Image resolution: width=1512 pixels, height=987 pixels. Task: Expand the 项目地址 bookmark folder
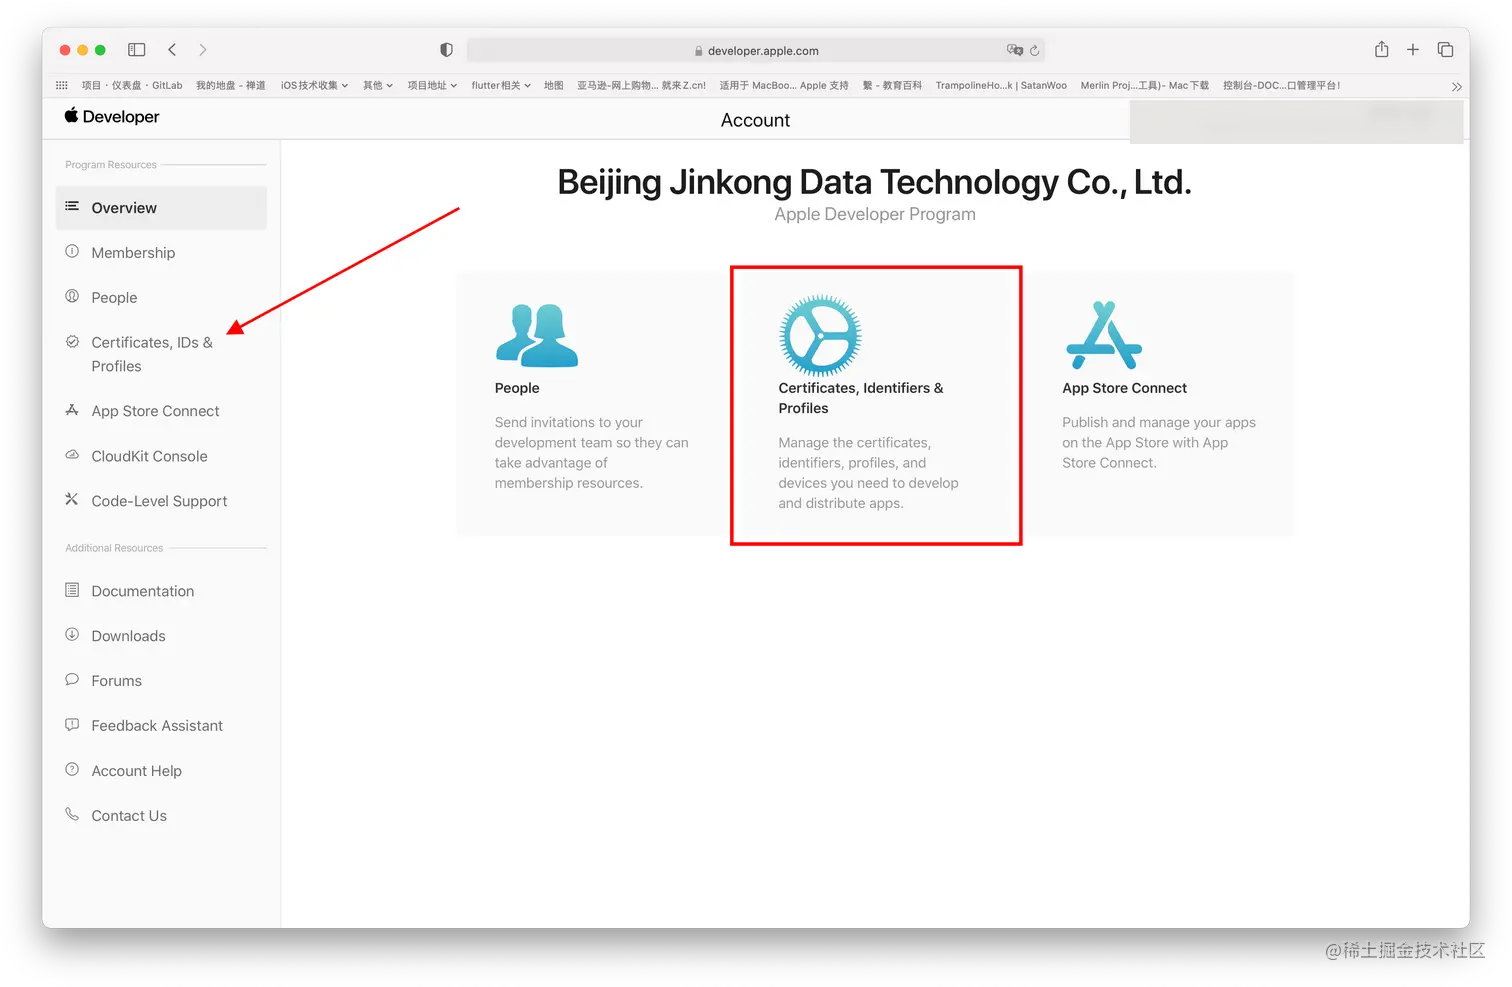[432, 86]
